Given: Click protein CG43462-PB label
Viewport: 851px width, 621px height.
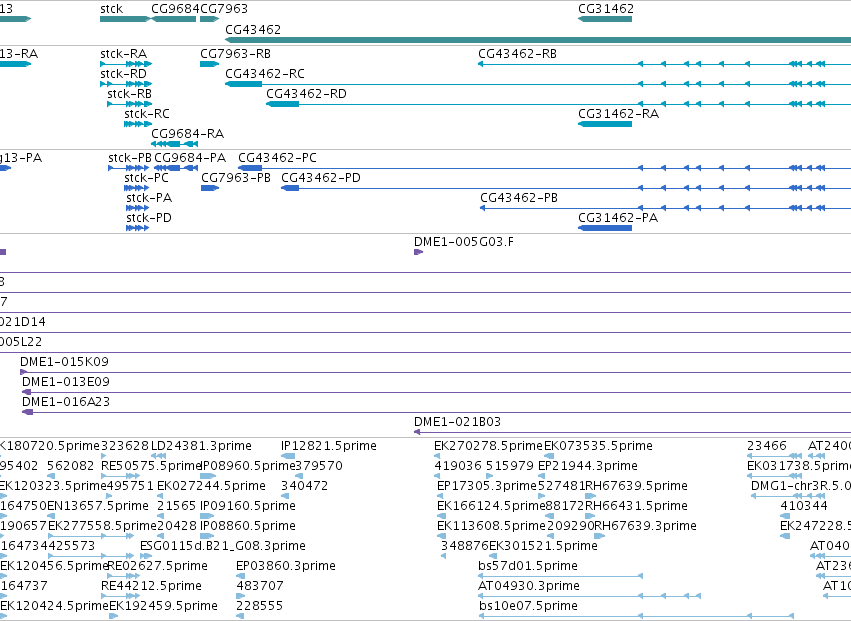Looking at the screenshot, I should pyautogui.click(x=519, y=198).
